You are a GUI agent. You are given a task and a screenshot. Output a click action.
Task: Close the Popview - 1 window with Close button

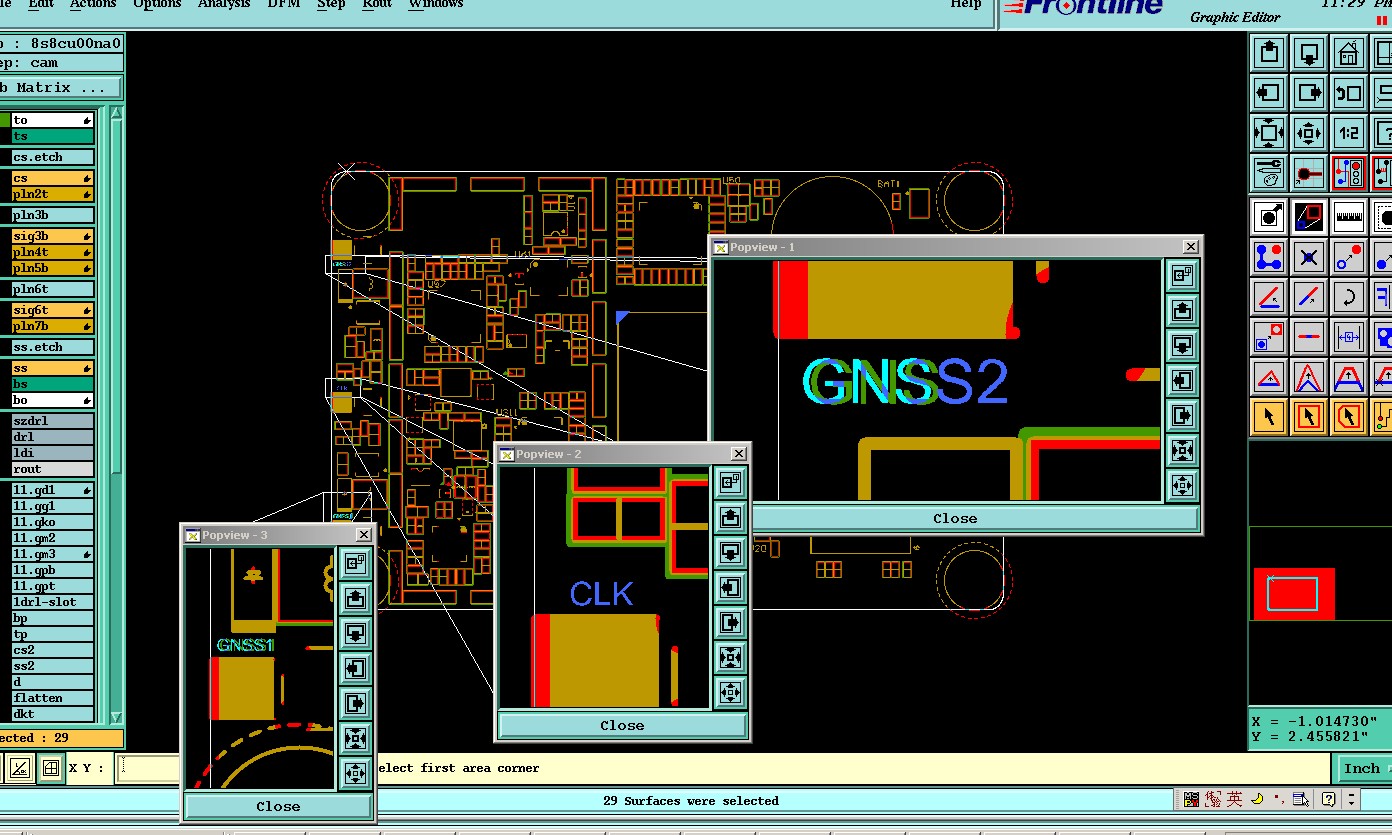click(x=955, y=518)
